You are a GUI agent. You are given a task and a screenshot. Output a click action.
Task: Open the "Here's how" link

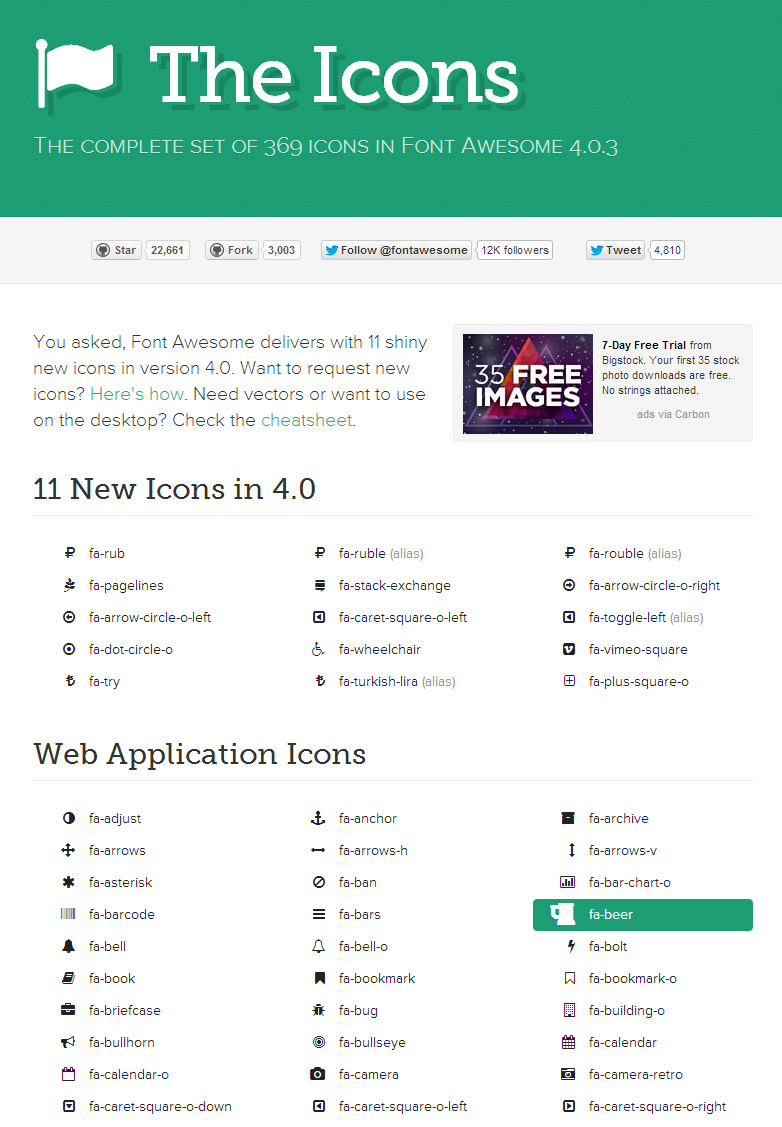[x=137, y=394]
